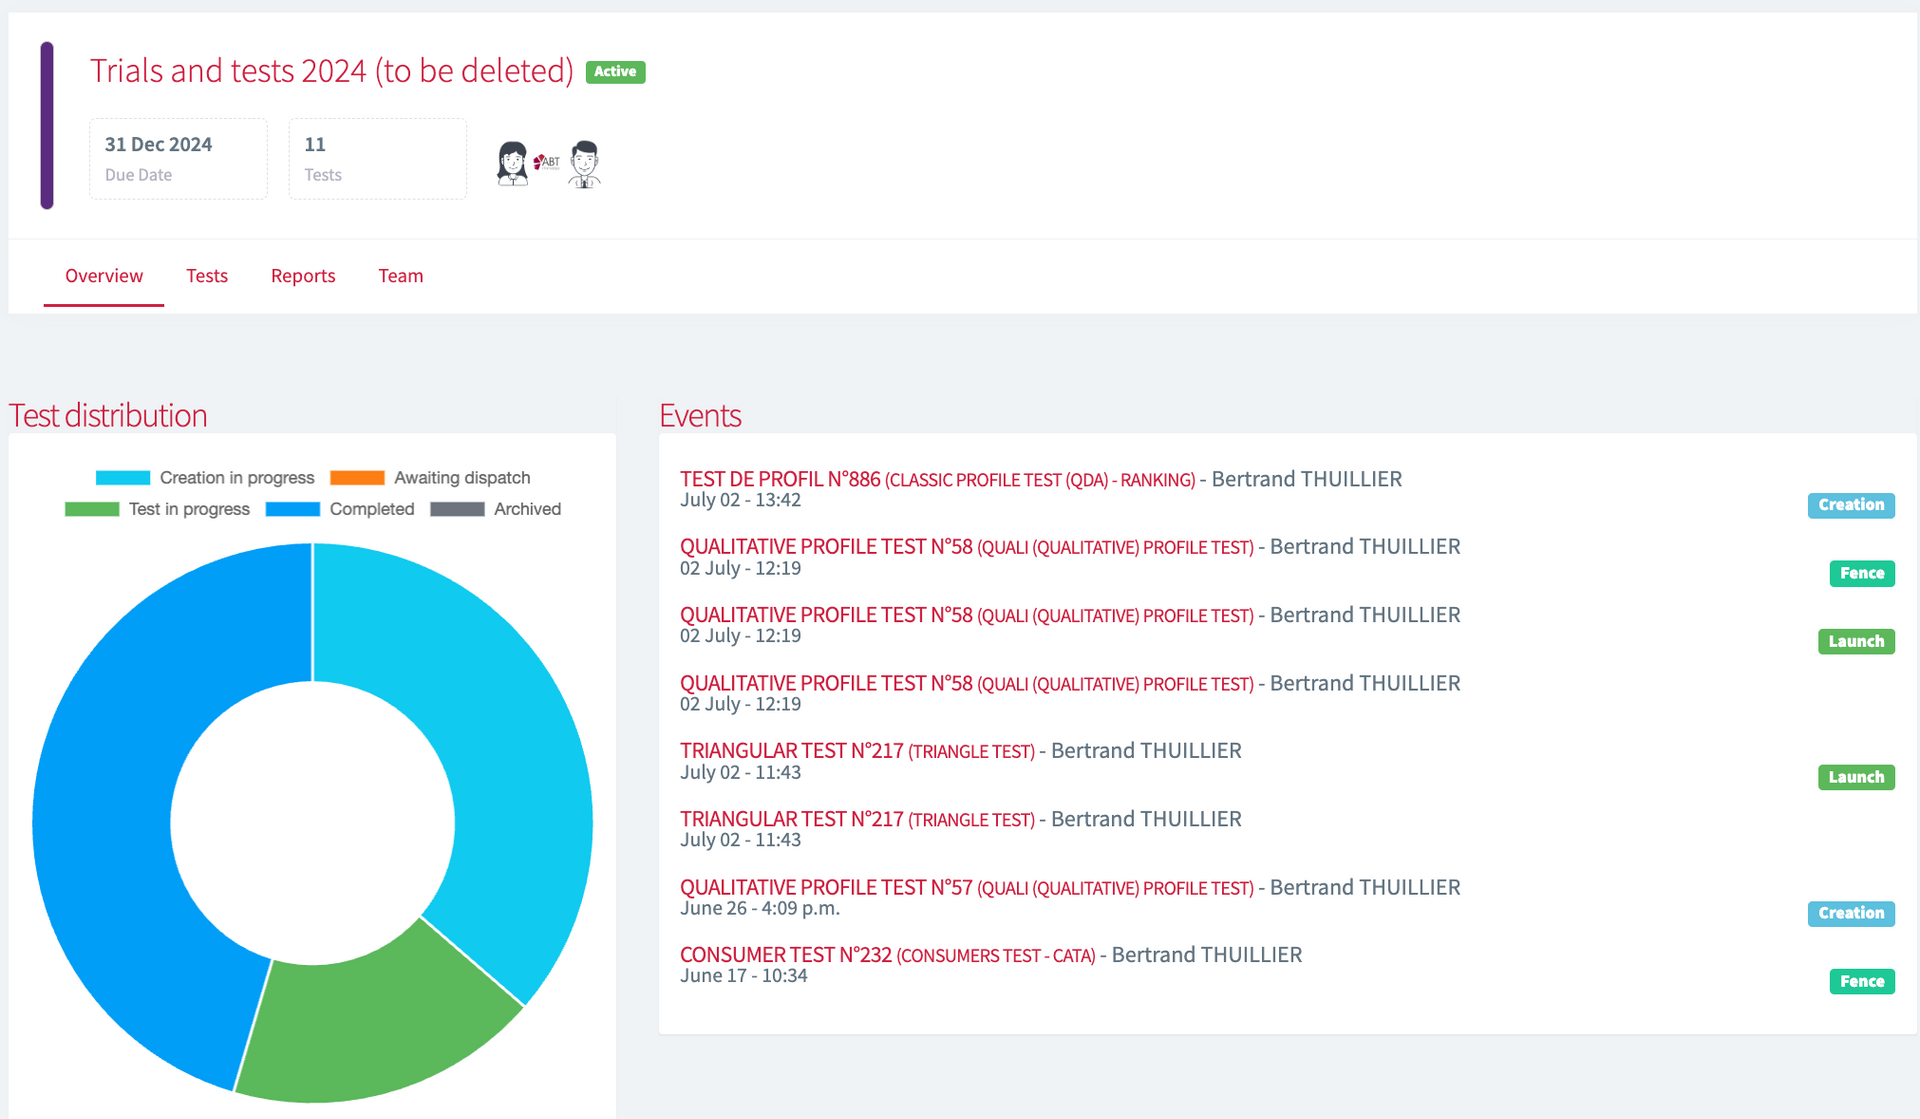This screenshot has height=1119, width=1920.
Task: Open CONSUMER TEST N°232 event link
Action: (786, 955)
